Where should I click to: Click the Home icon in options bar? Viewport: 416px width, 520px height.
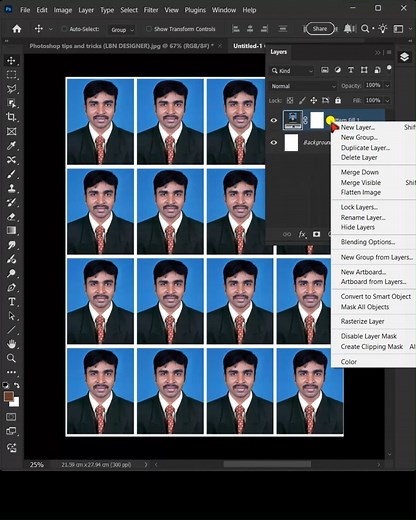(17, 29)
